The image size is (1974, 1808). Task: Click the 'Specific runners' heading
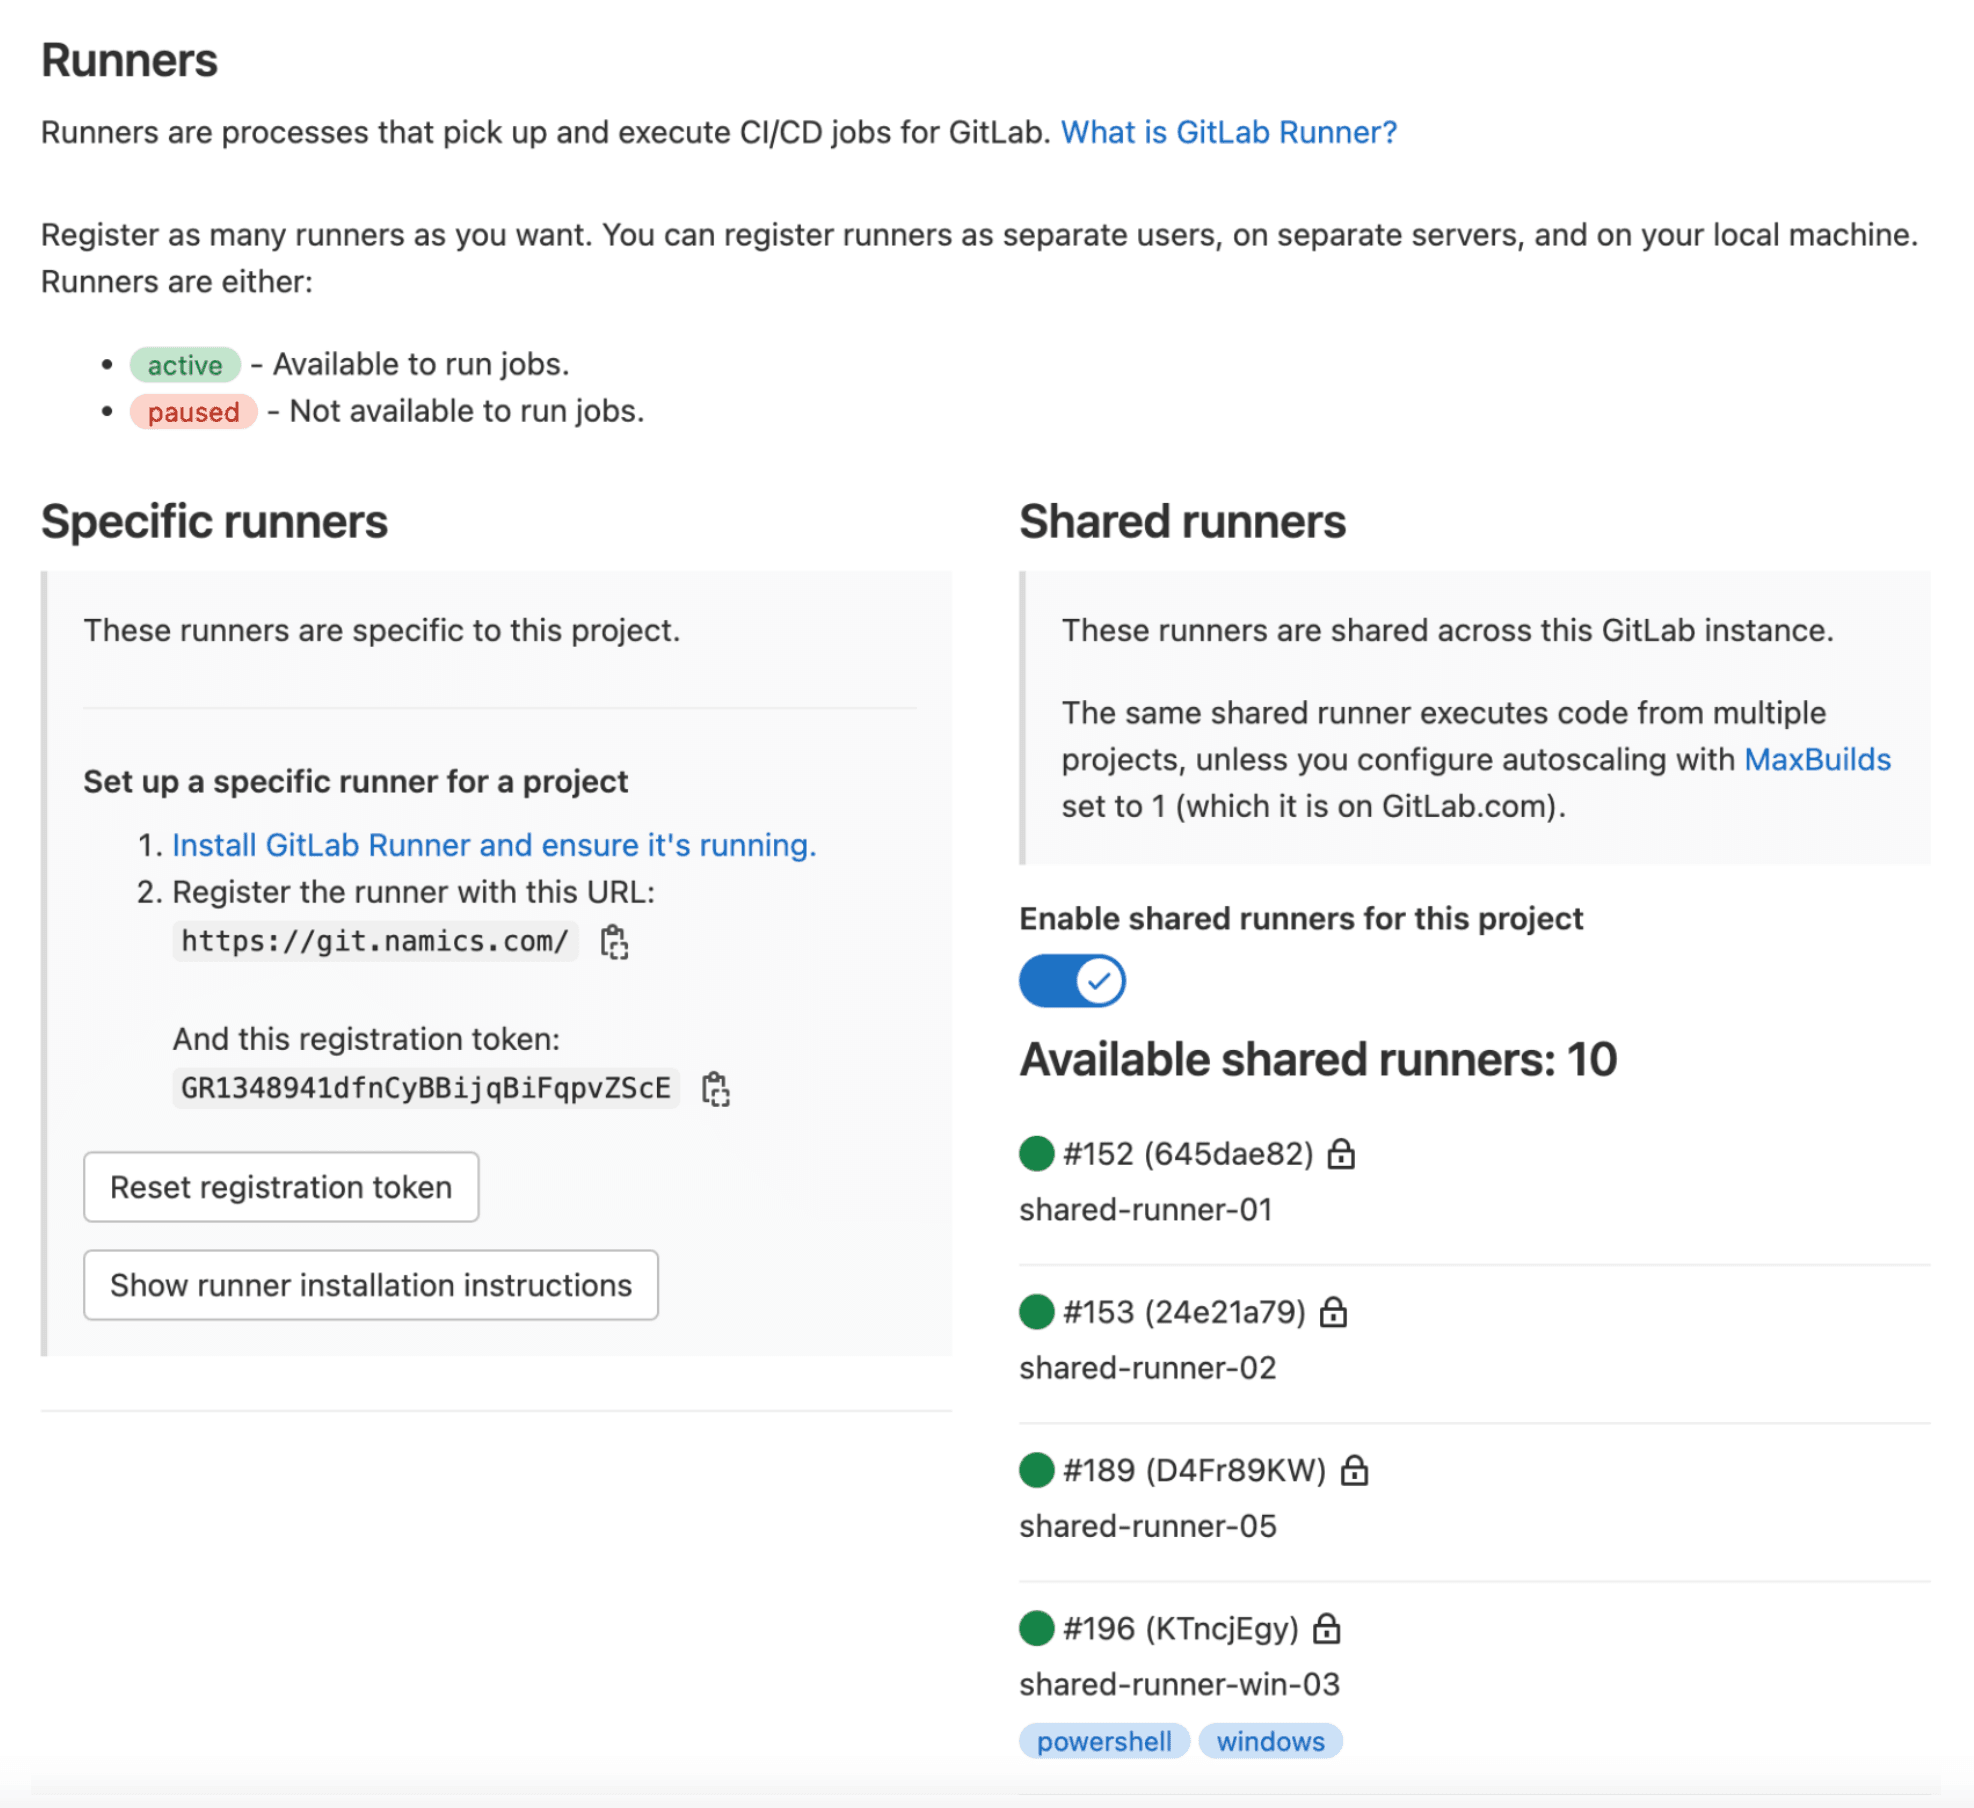214,522
